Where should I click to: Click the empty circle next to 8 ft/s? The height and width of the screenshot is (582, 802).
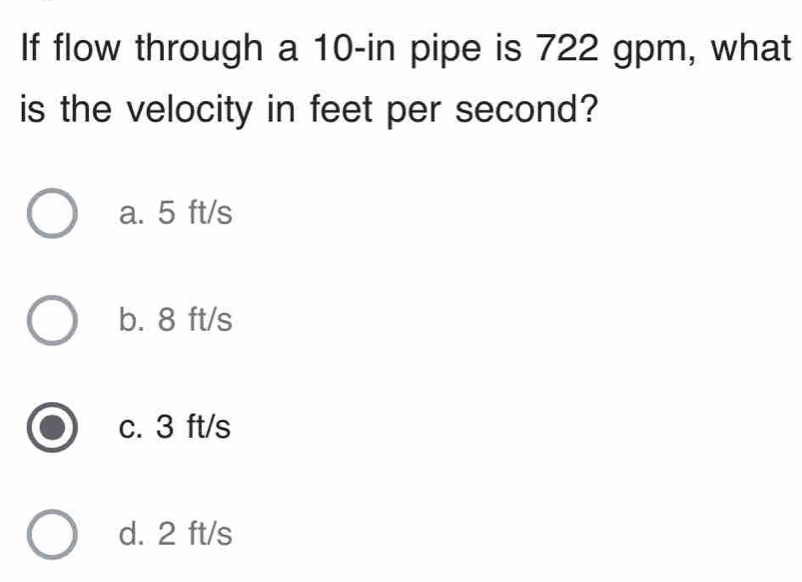click(52, 321)
